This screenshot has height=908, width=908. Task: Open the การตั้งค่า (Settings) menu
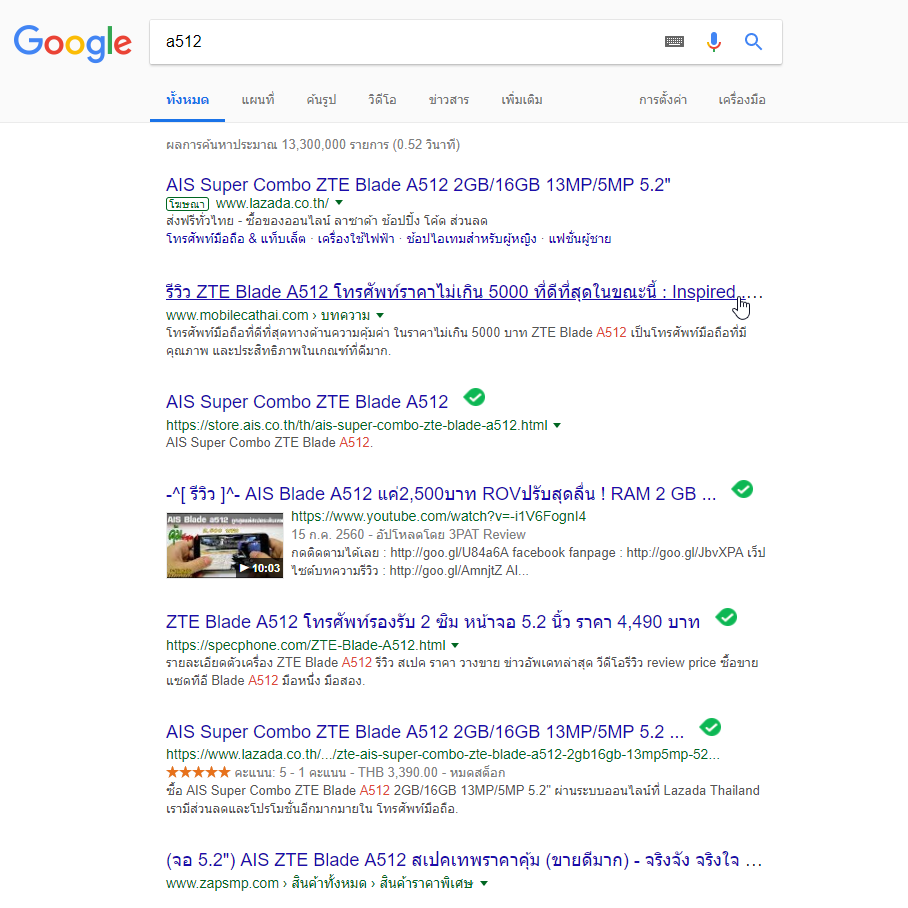pyautogui.click(x=663, y=100)
